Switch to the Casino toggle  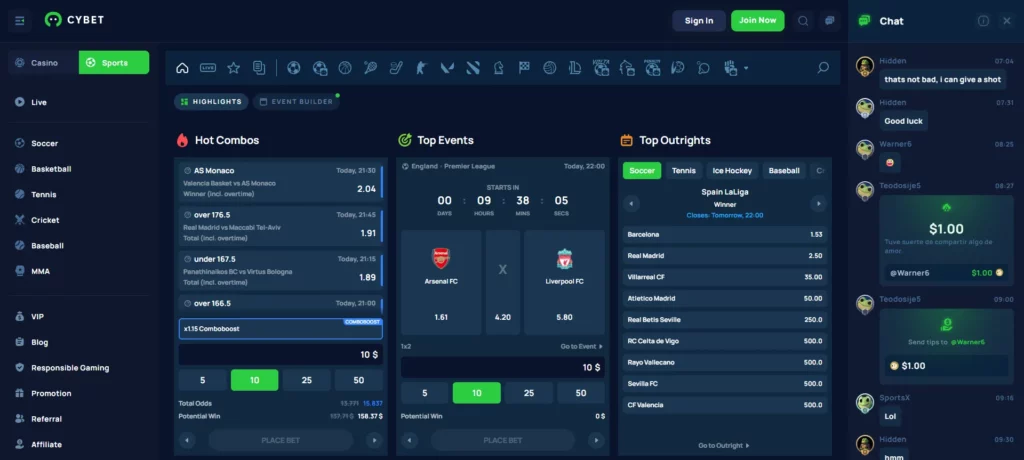click(x=44, y=63)
